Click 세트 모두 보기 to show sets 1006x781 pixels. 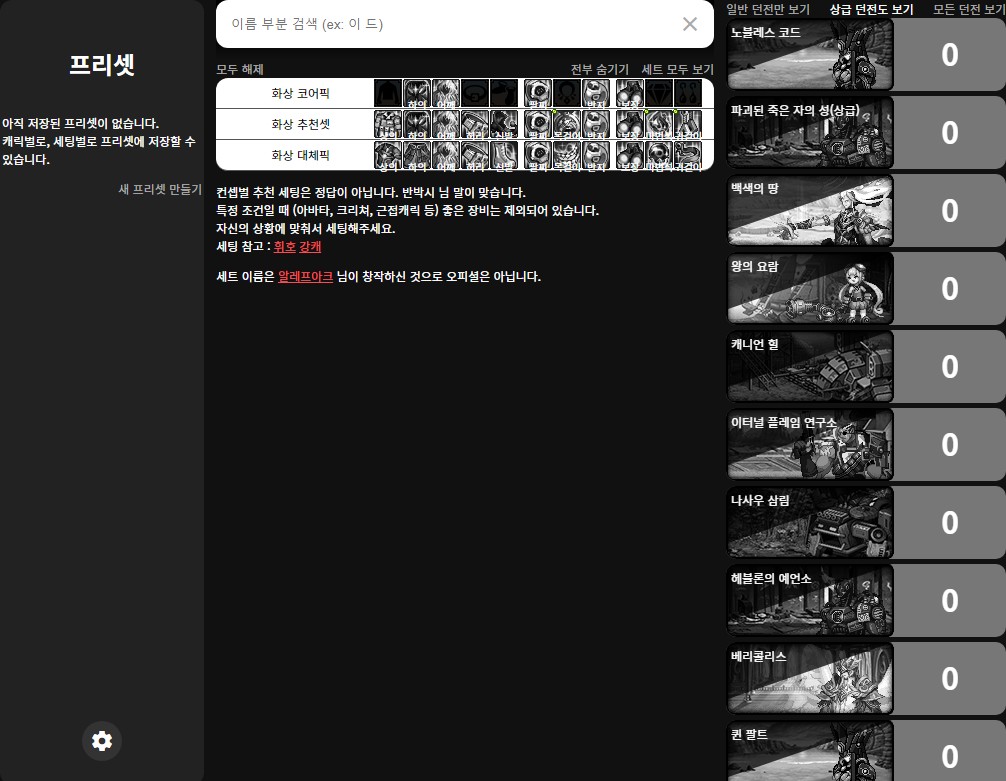pyautogui.click(x=677, y=69)
